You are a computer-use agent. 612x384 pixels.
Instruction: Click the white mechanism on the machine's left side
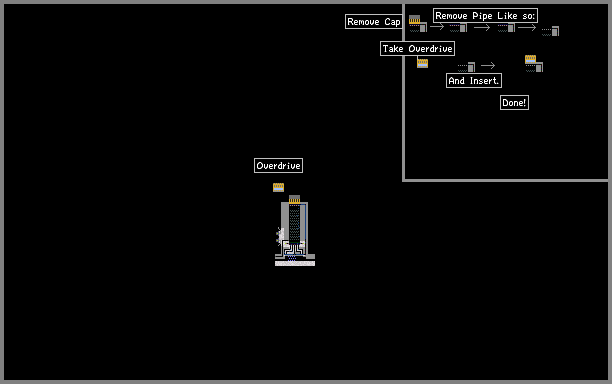280,236
